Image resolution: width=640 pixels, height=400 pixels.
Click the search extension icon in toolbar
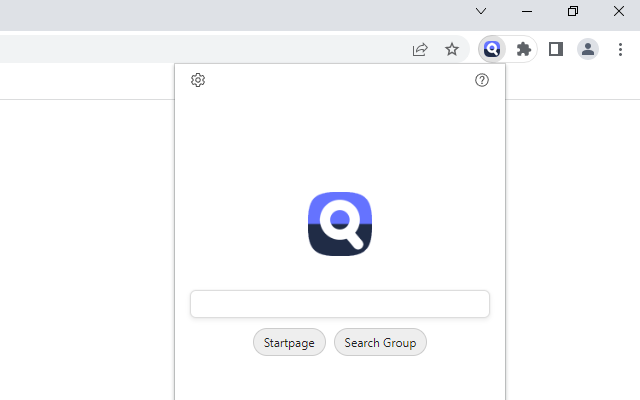pyautogui.click(x=492, y=49)
